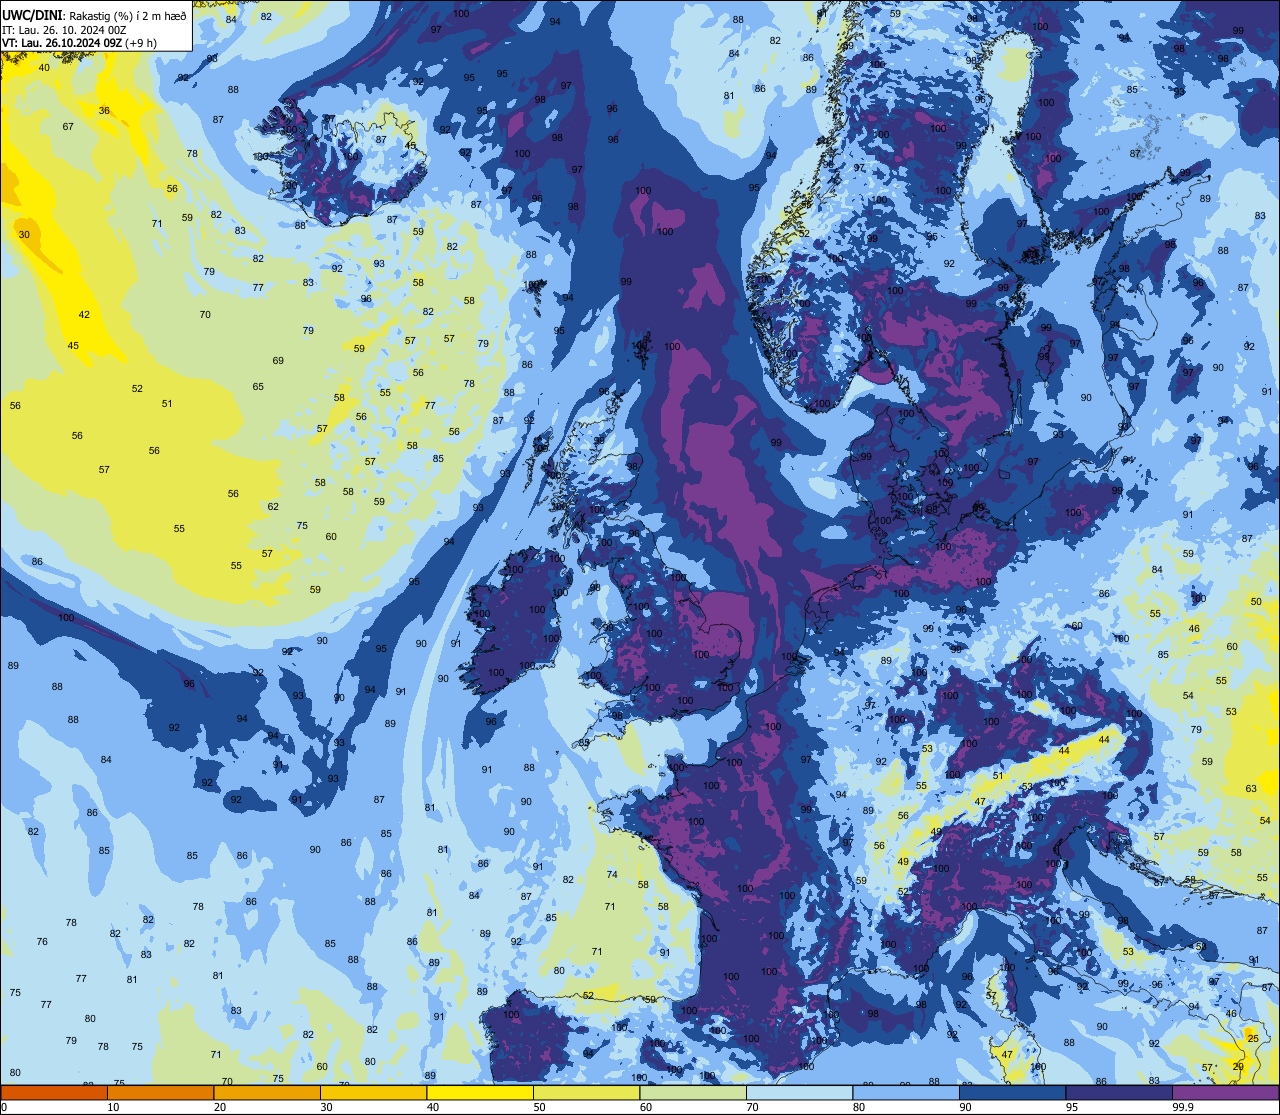This screenshot has height=1115, width=1280.
Task: Pick the 50–60 pale yellow legend segment
Action: (x=586, y=1093)
